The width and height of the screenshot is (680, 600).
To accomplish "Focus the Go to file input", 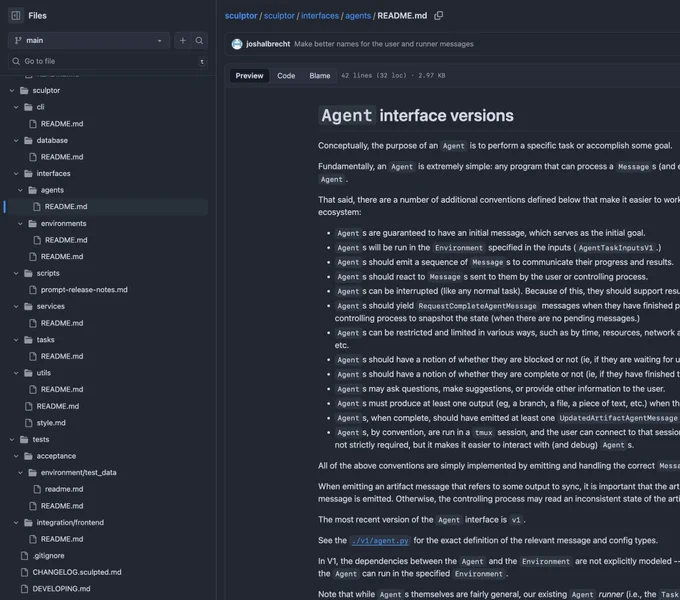I will (108, 61).
